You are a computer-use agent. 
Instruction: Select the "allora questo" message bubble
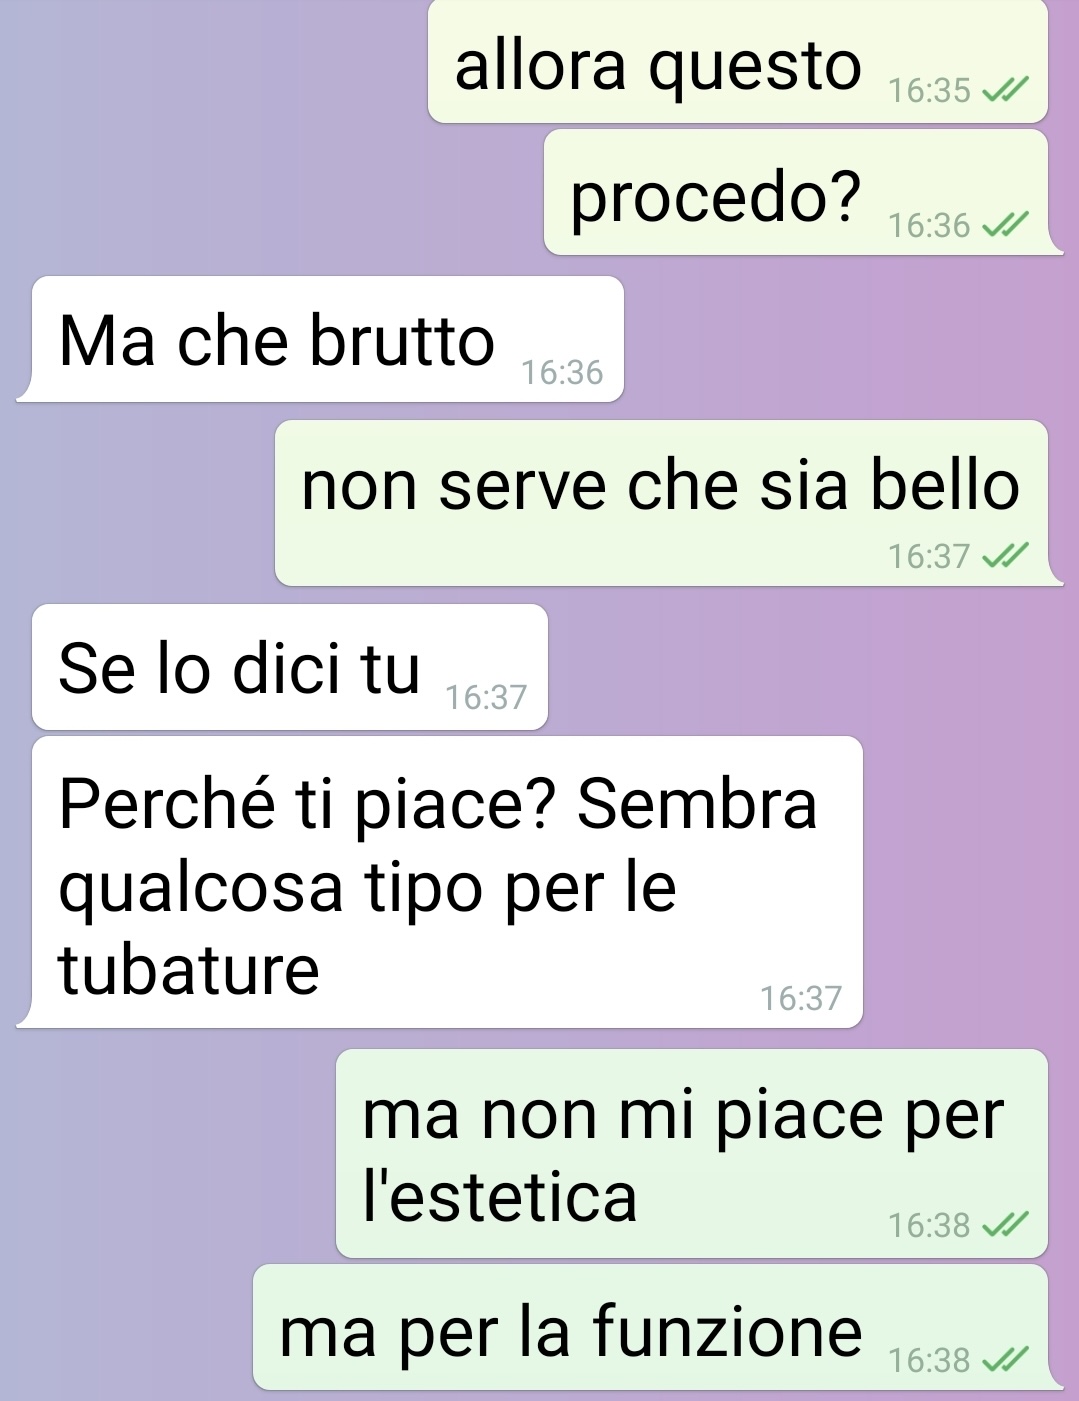[738, 62]
